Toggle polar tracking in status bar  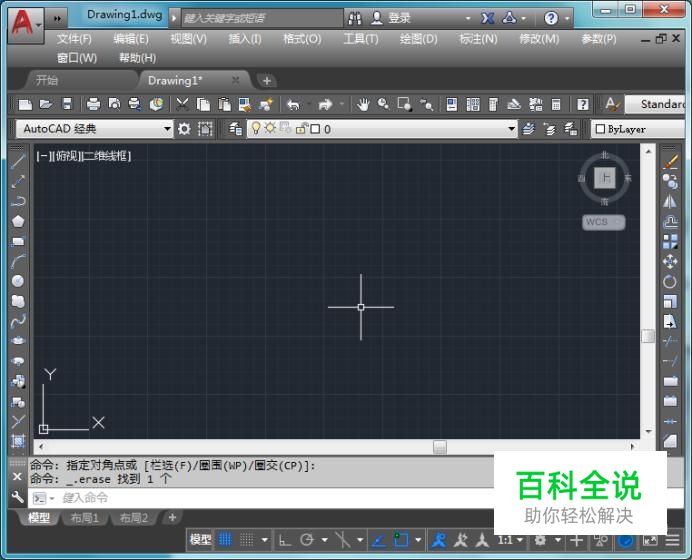(307, 540)
